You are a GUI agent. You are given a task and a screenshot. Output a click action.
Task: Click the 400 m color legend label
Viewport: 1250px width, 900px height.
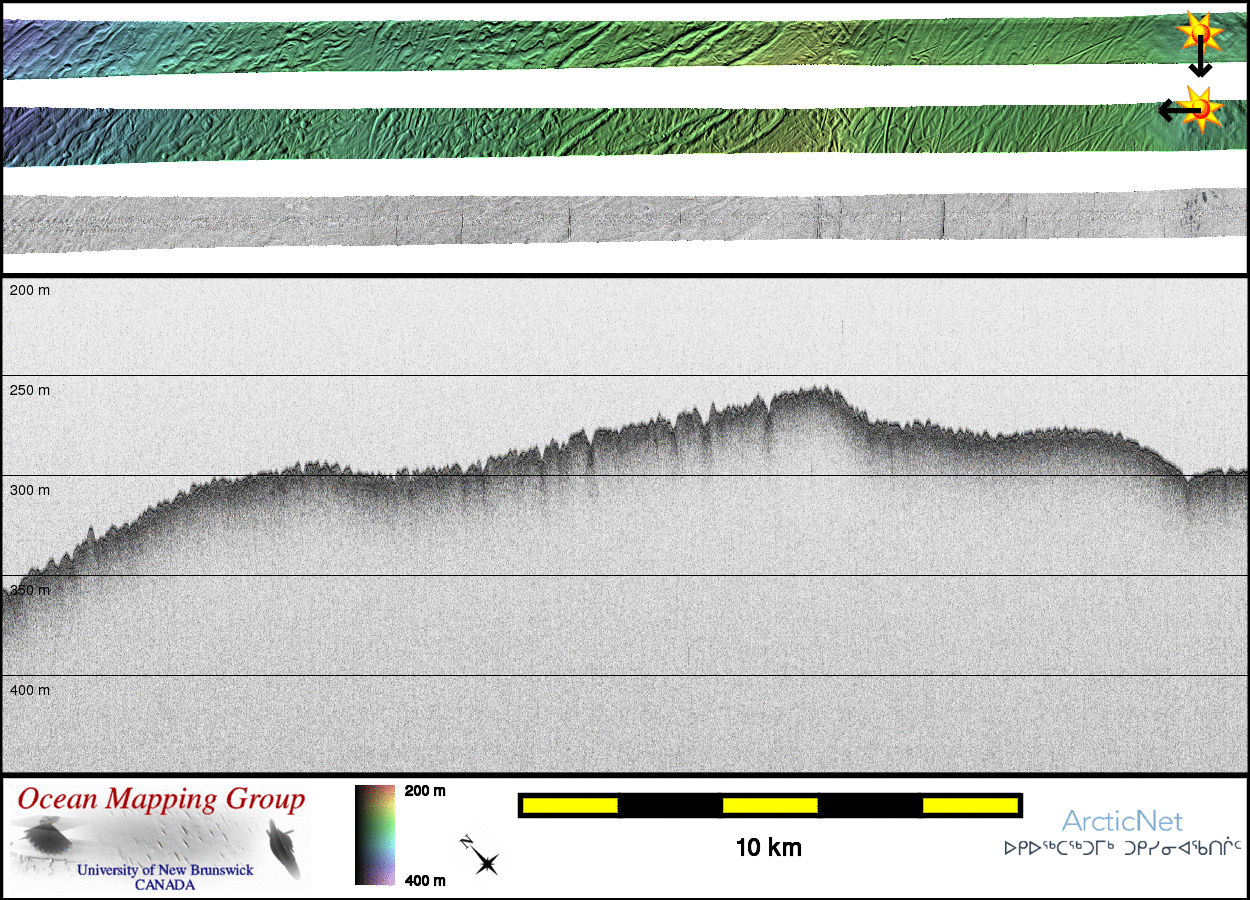pyautogui.click(x=425, y=880)
